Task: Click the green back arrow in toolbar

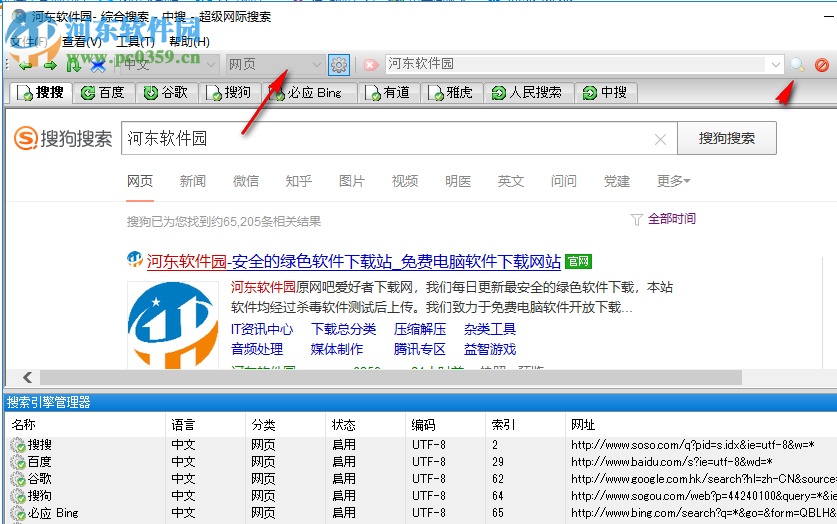Action: [26, 66]
